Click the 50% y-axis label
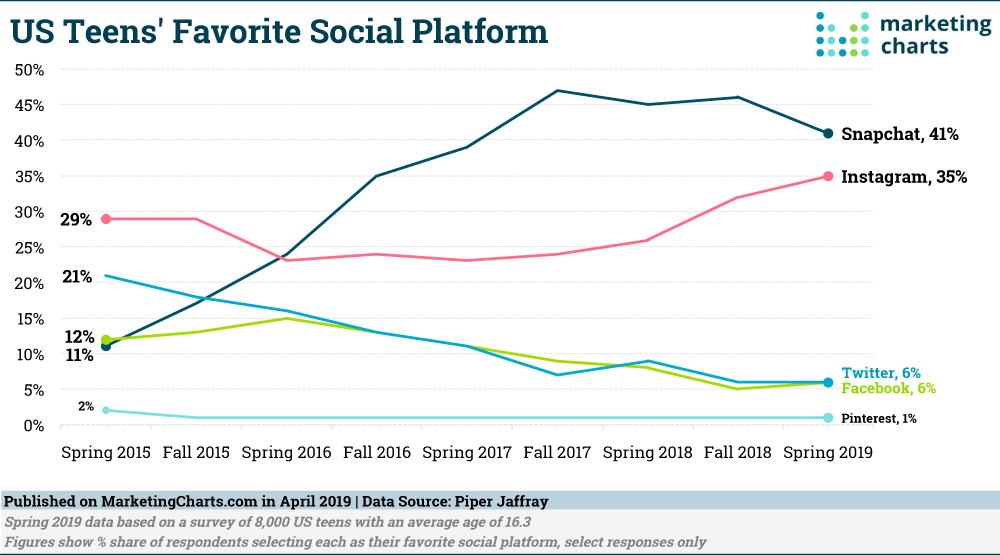 tap(29, 70)
